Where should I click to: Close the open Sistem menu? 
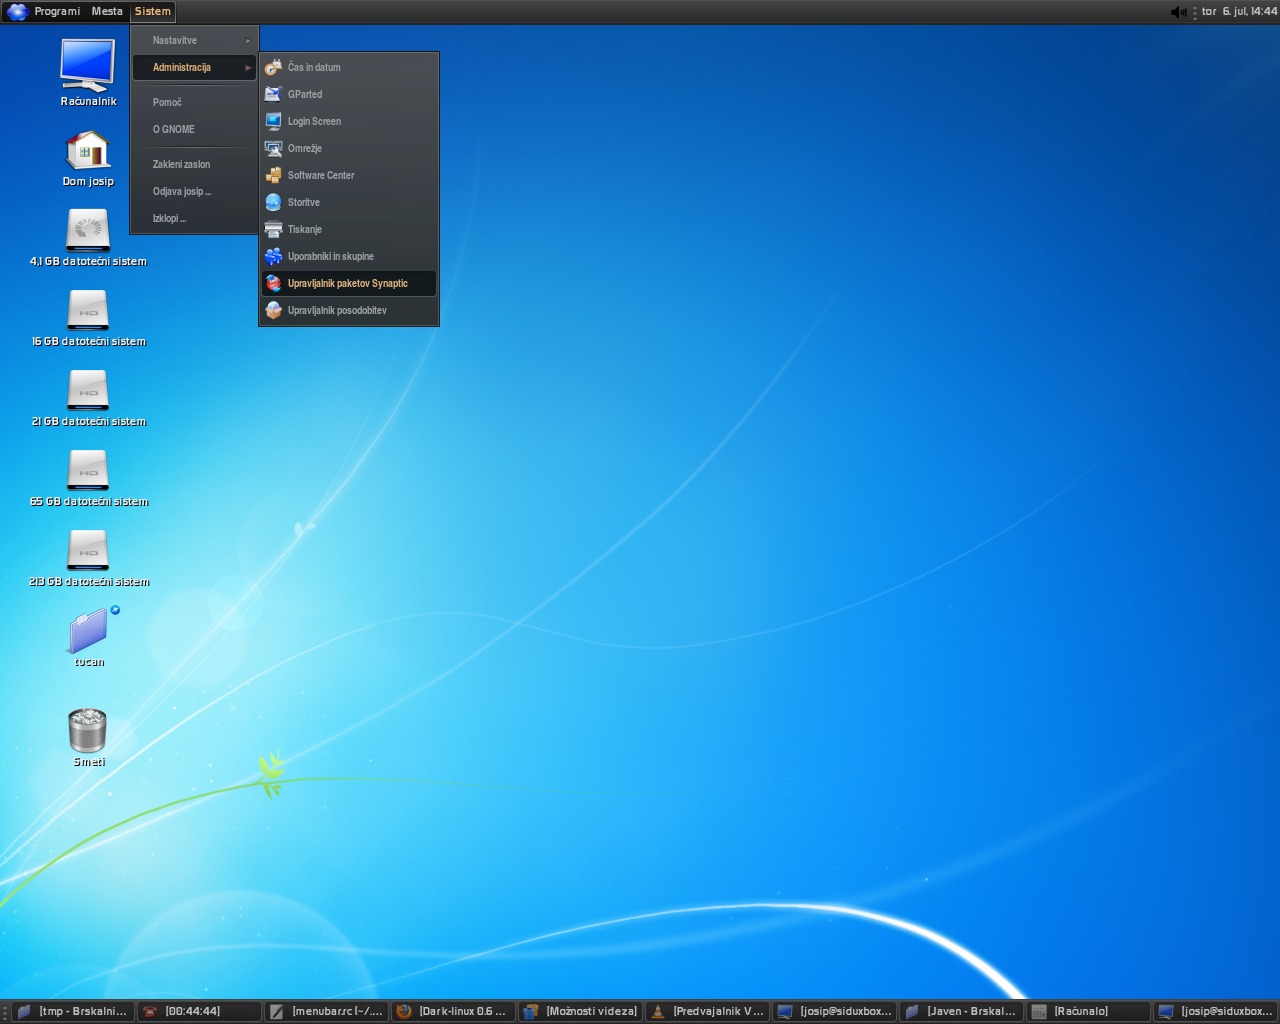pos(153,12)
